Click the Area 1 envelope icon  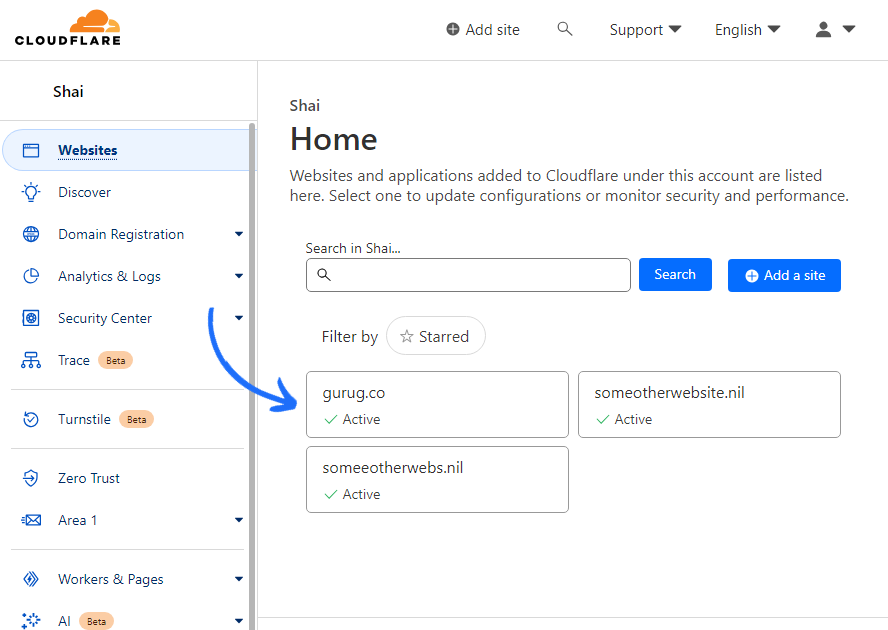(31, 520)
